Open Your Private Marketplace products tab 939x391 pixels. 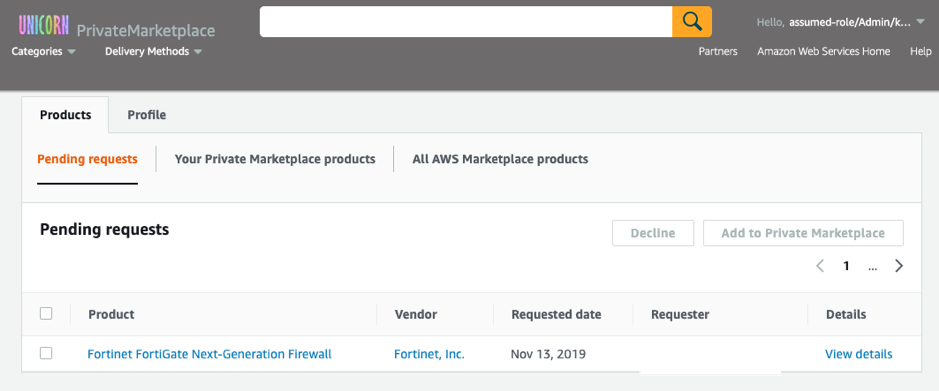coord(275,159)
